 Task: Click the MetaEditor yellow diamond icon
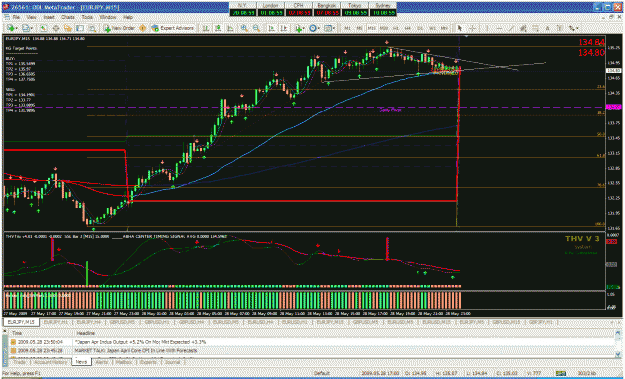point(142,28)
